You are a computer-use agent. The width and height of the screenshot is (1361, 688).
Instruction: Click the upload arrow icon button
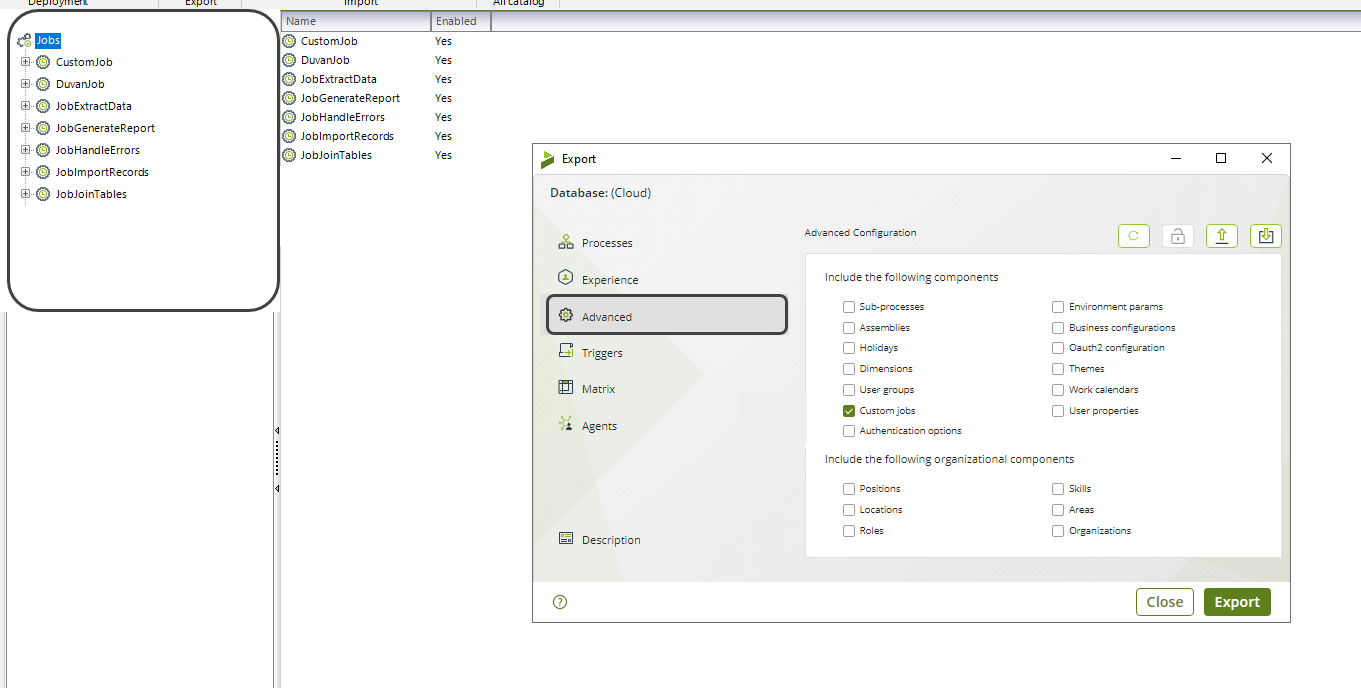coord(1221,236)
